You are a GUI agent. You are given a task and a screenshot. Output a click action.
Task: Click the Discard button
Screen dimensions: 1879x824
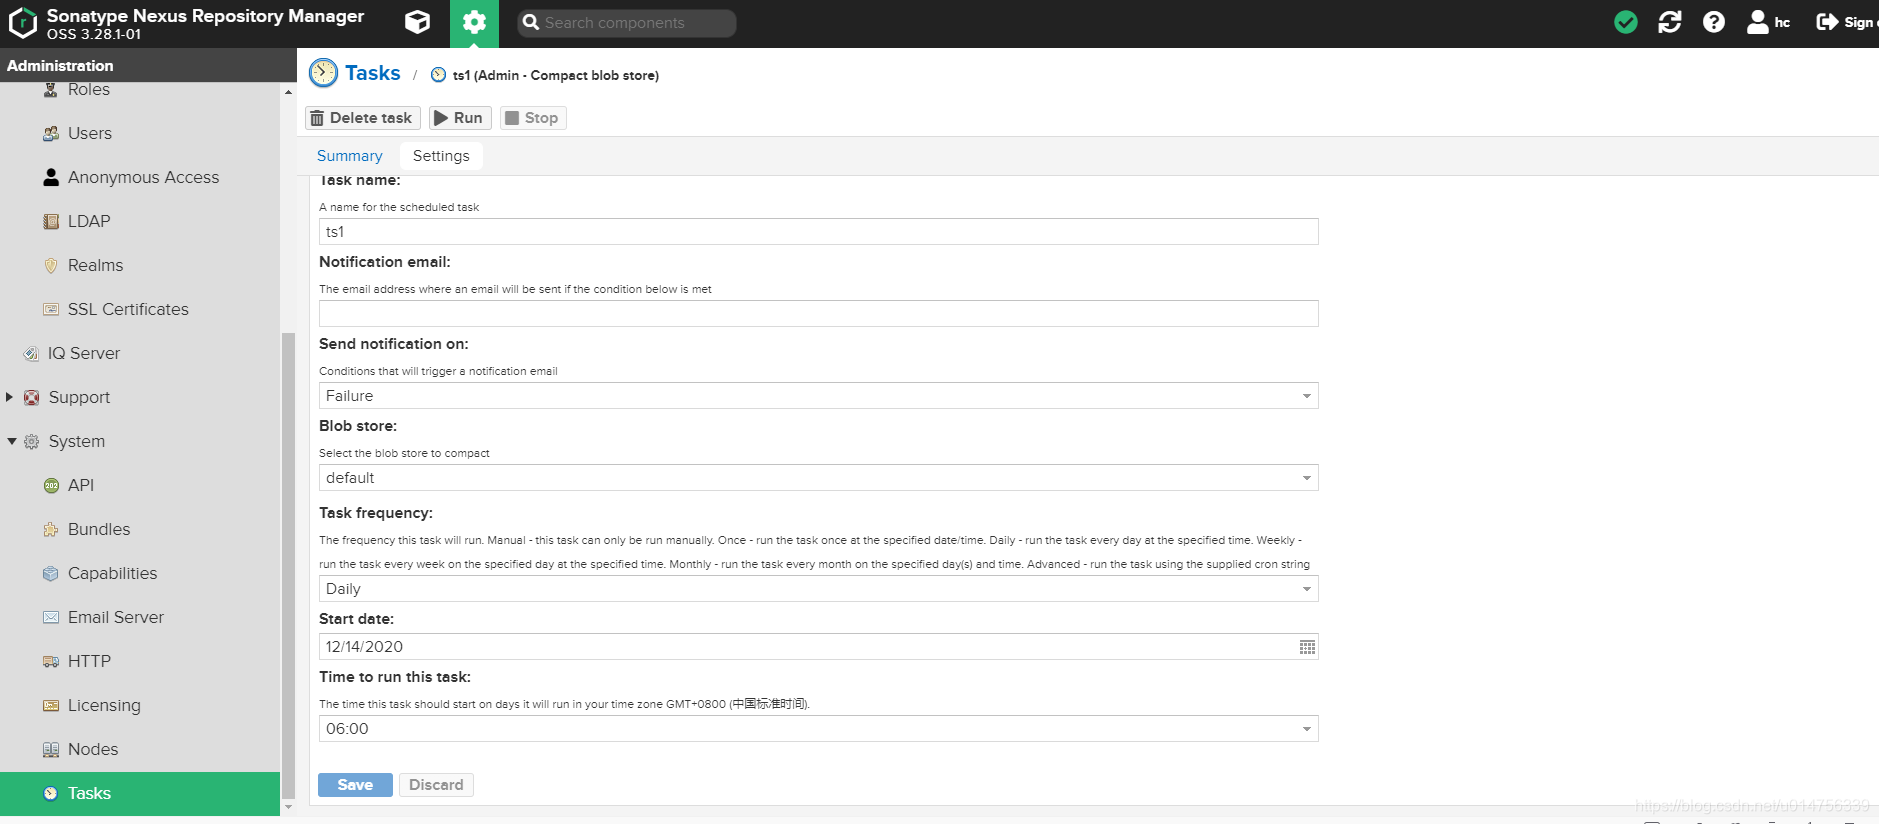point(436,785)
